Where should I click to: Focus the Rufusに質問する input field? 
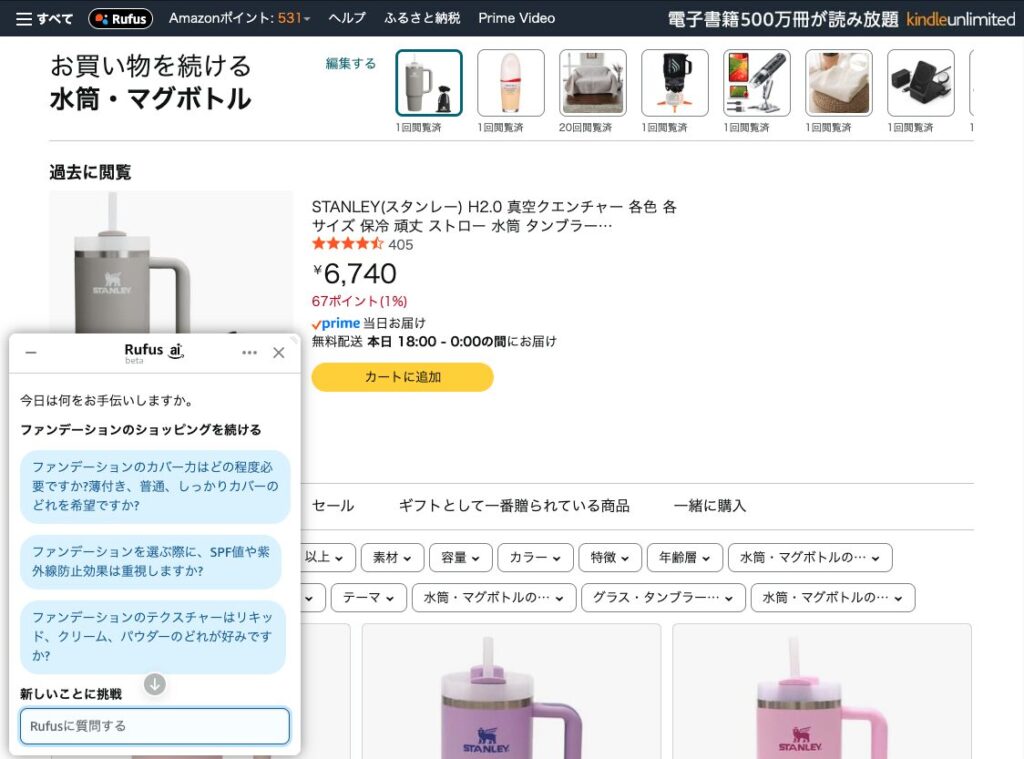155,726
